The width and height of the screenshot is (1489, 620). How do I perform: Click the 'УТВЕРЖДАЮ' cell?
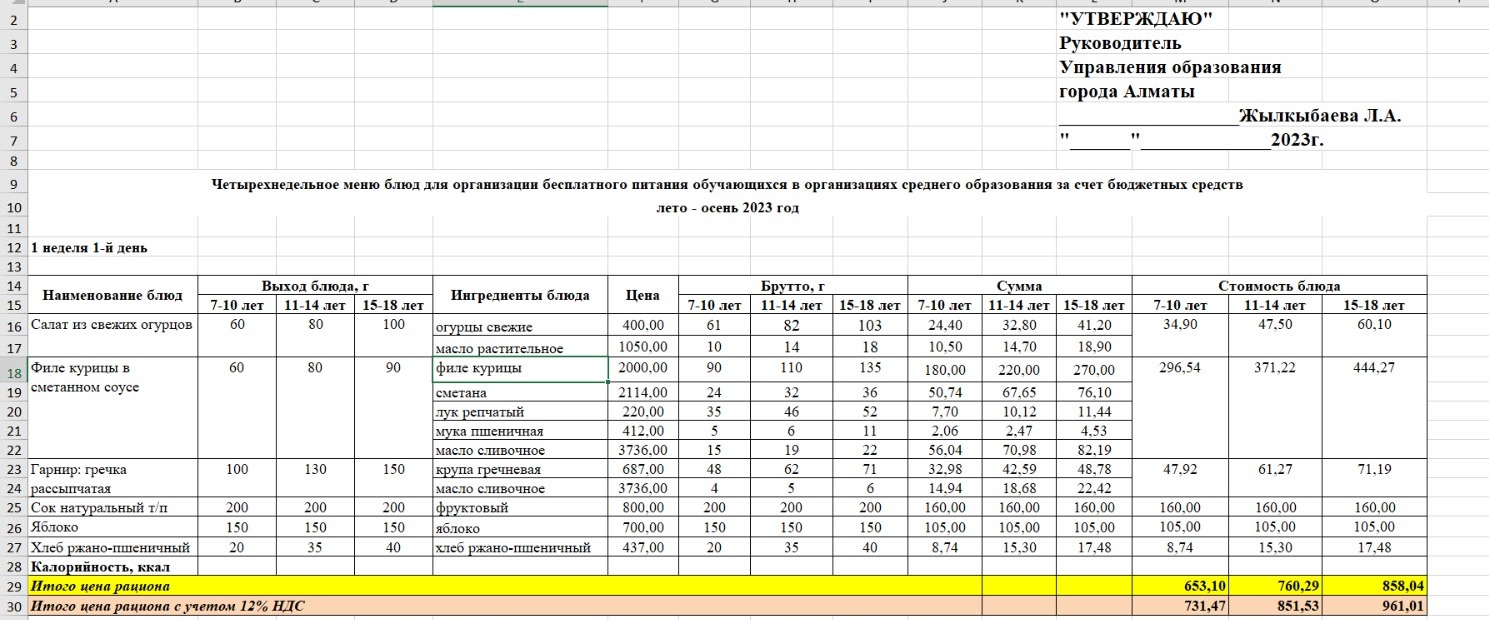[1135, 19]
